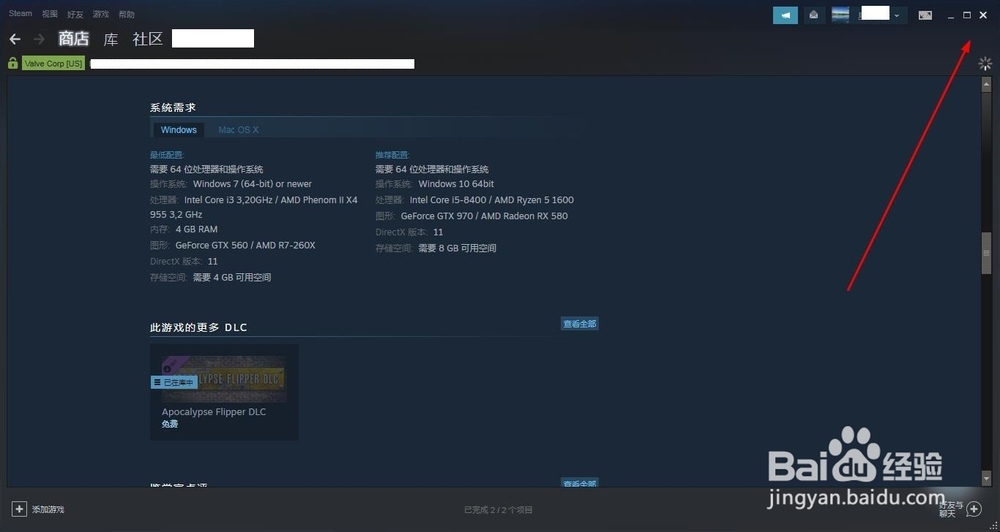Open the announcements megaphone icon
1000x532 pixels.
coord(785,15)
